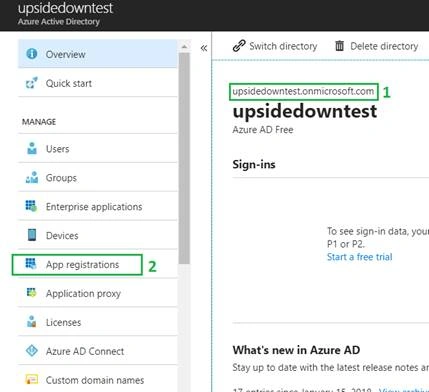
Task: Click the Groups people icon
Action: tap(32, 177)
